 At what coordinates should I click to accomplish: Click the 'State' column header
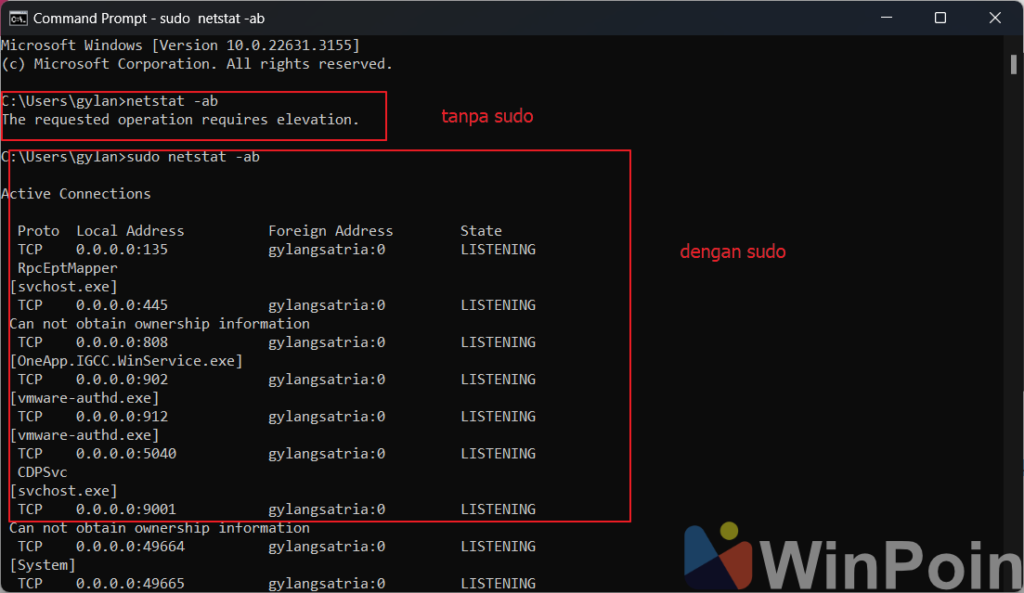tap(481, 231)
